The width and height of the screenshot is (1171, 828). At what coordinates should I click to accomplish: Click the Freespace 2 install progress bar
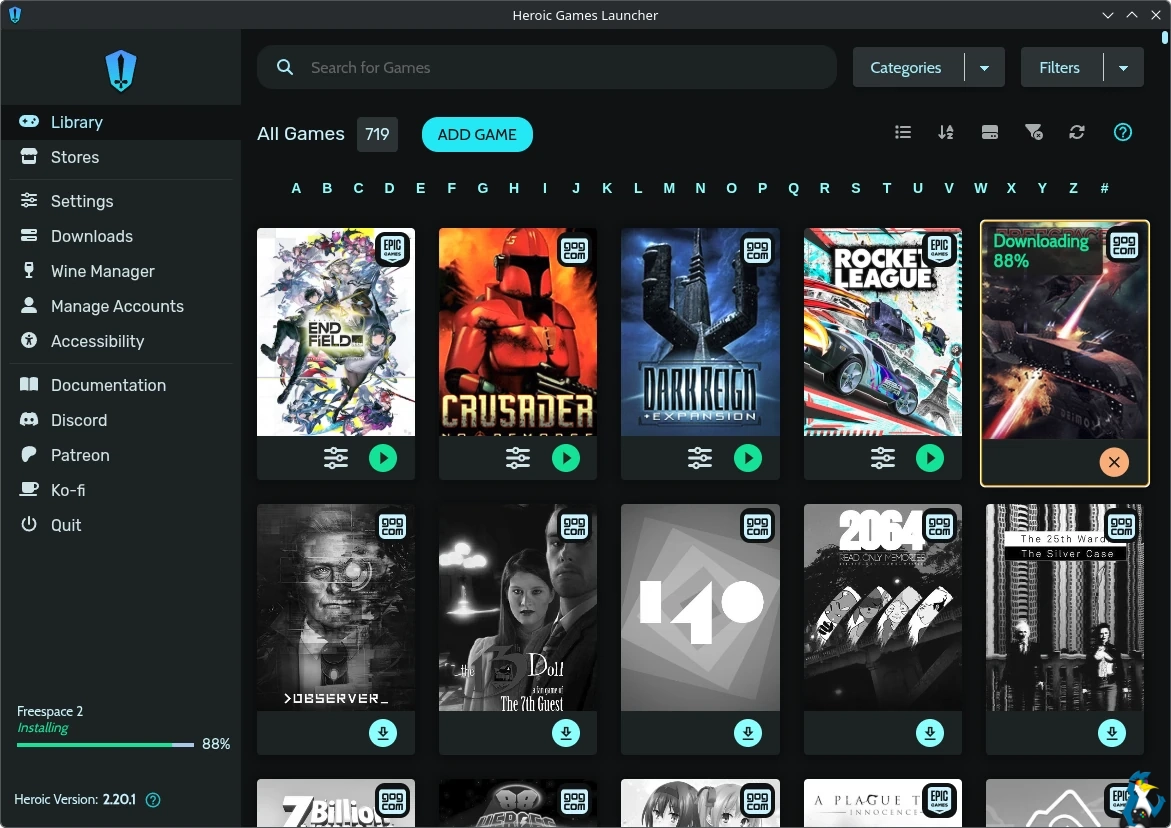106,745
